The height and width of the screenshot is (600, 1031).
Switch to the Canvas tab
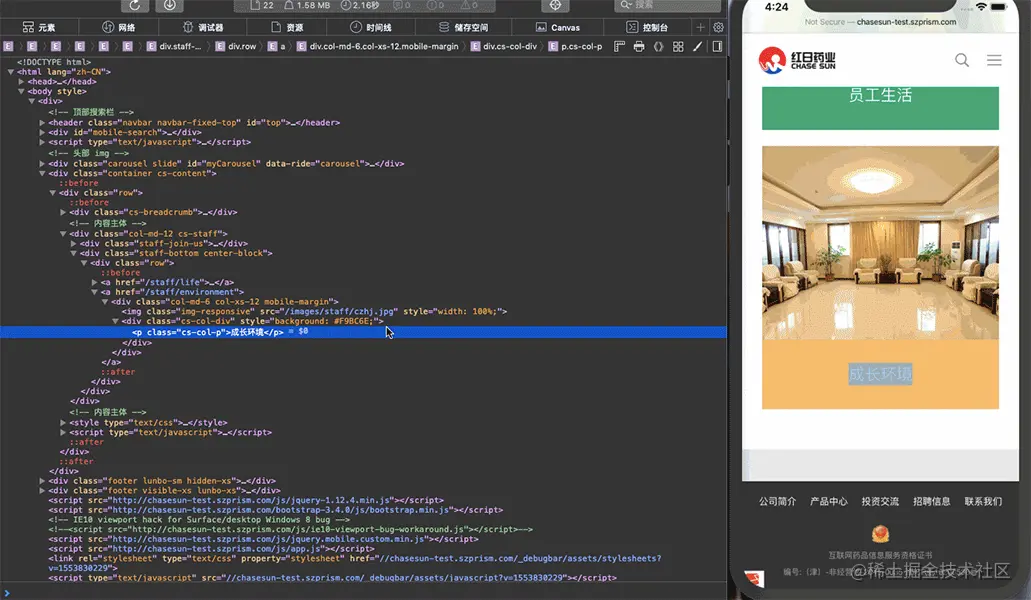pyautogui.click(x=558, y=27)
